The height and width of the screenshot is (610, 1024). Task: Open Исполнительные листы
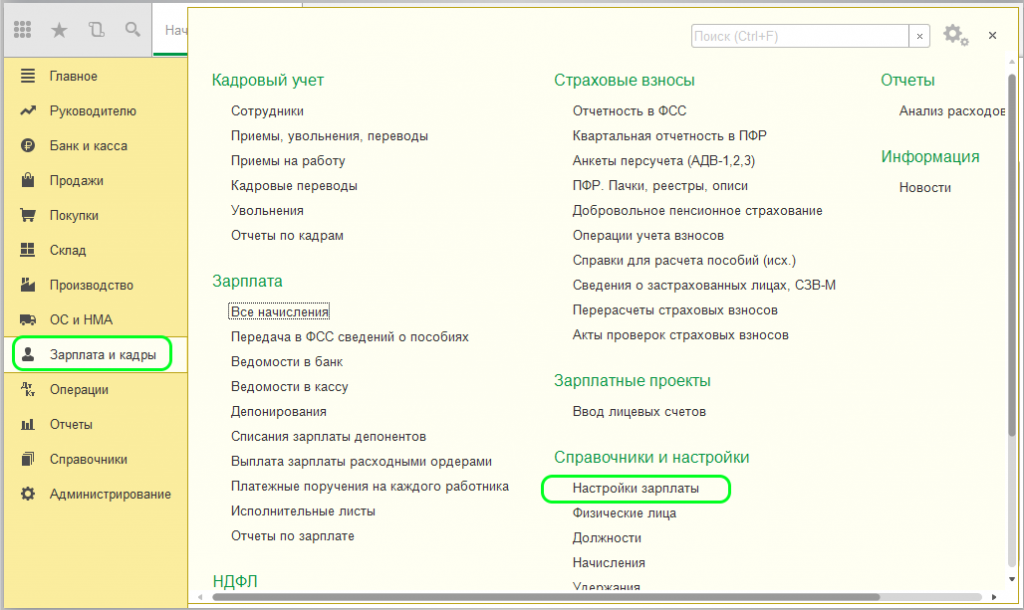point(303,511)
